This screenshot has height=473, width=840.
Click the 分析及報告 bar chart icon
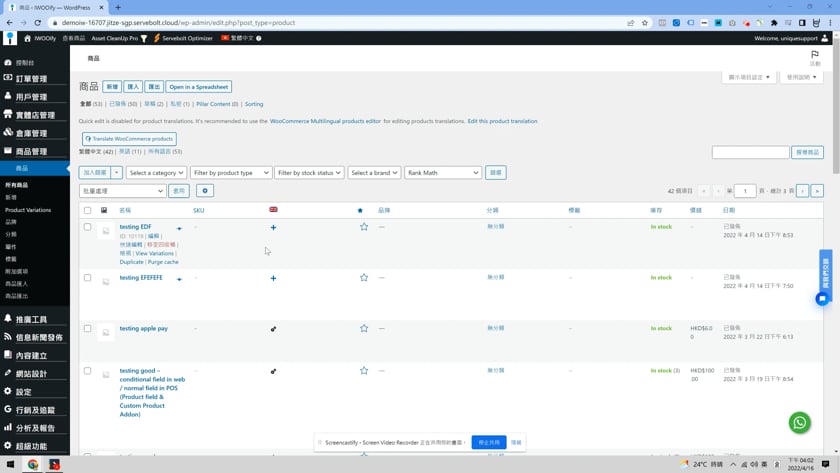(8, 427)
